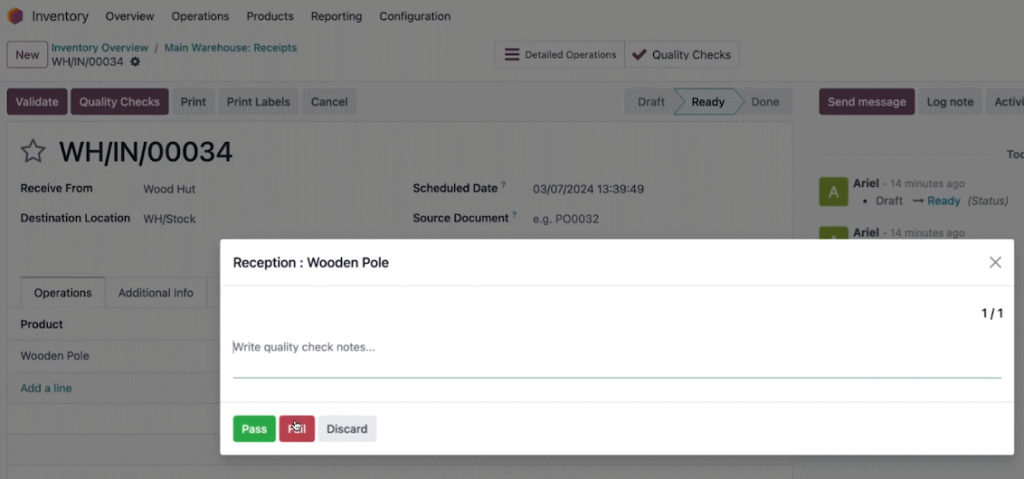Open settings gear next to WH/IN/00034
Image resolution: width=1024 pixels, height=479 pixels.
click(135, 62)
